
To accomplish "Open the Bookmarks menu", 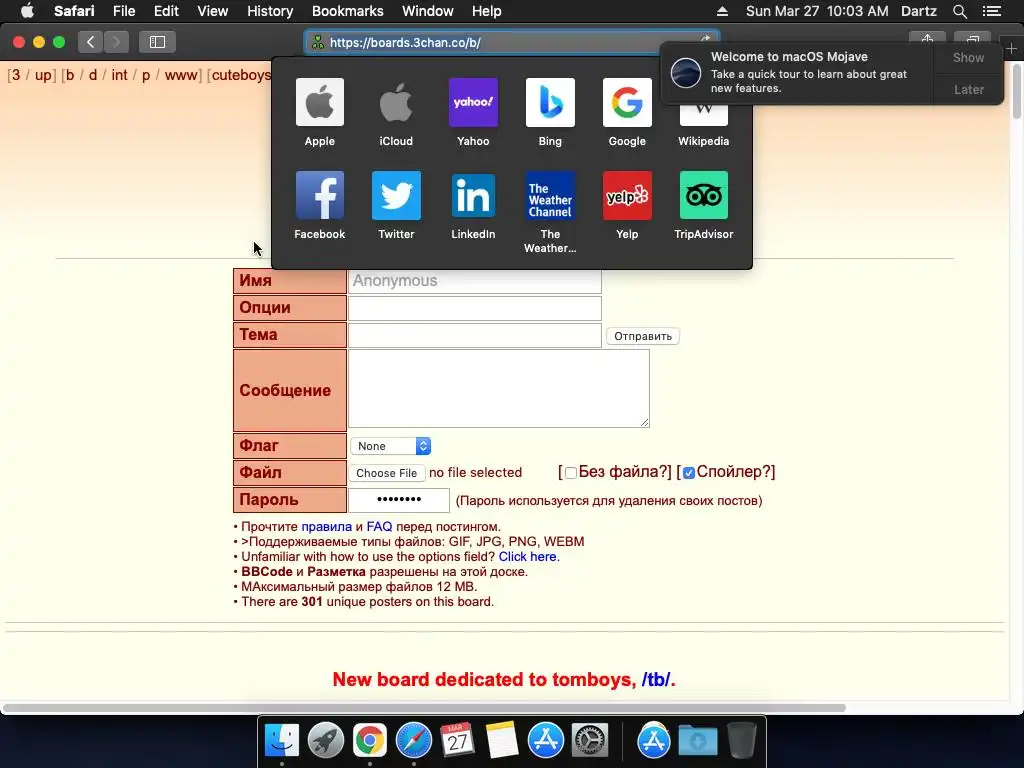I will (x=347, y=11).
